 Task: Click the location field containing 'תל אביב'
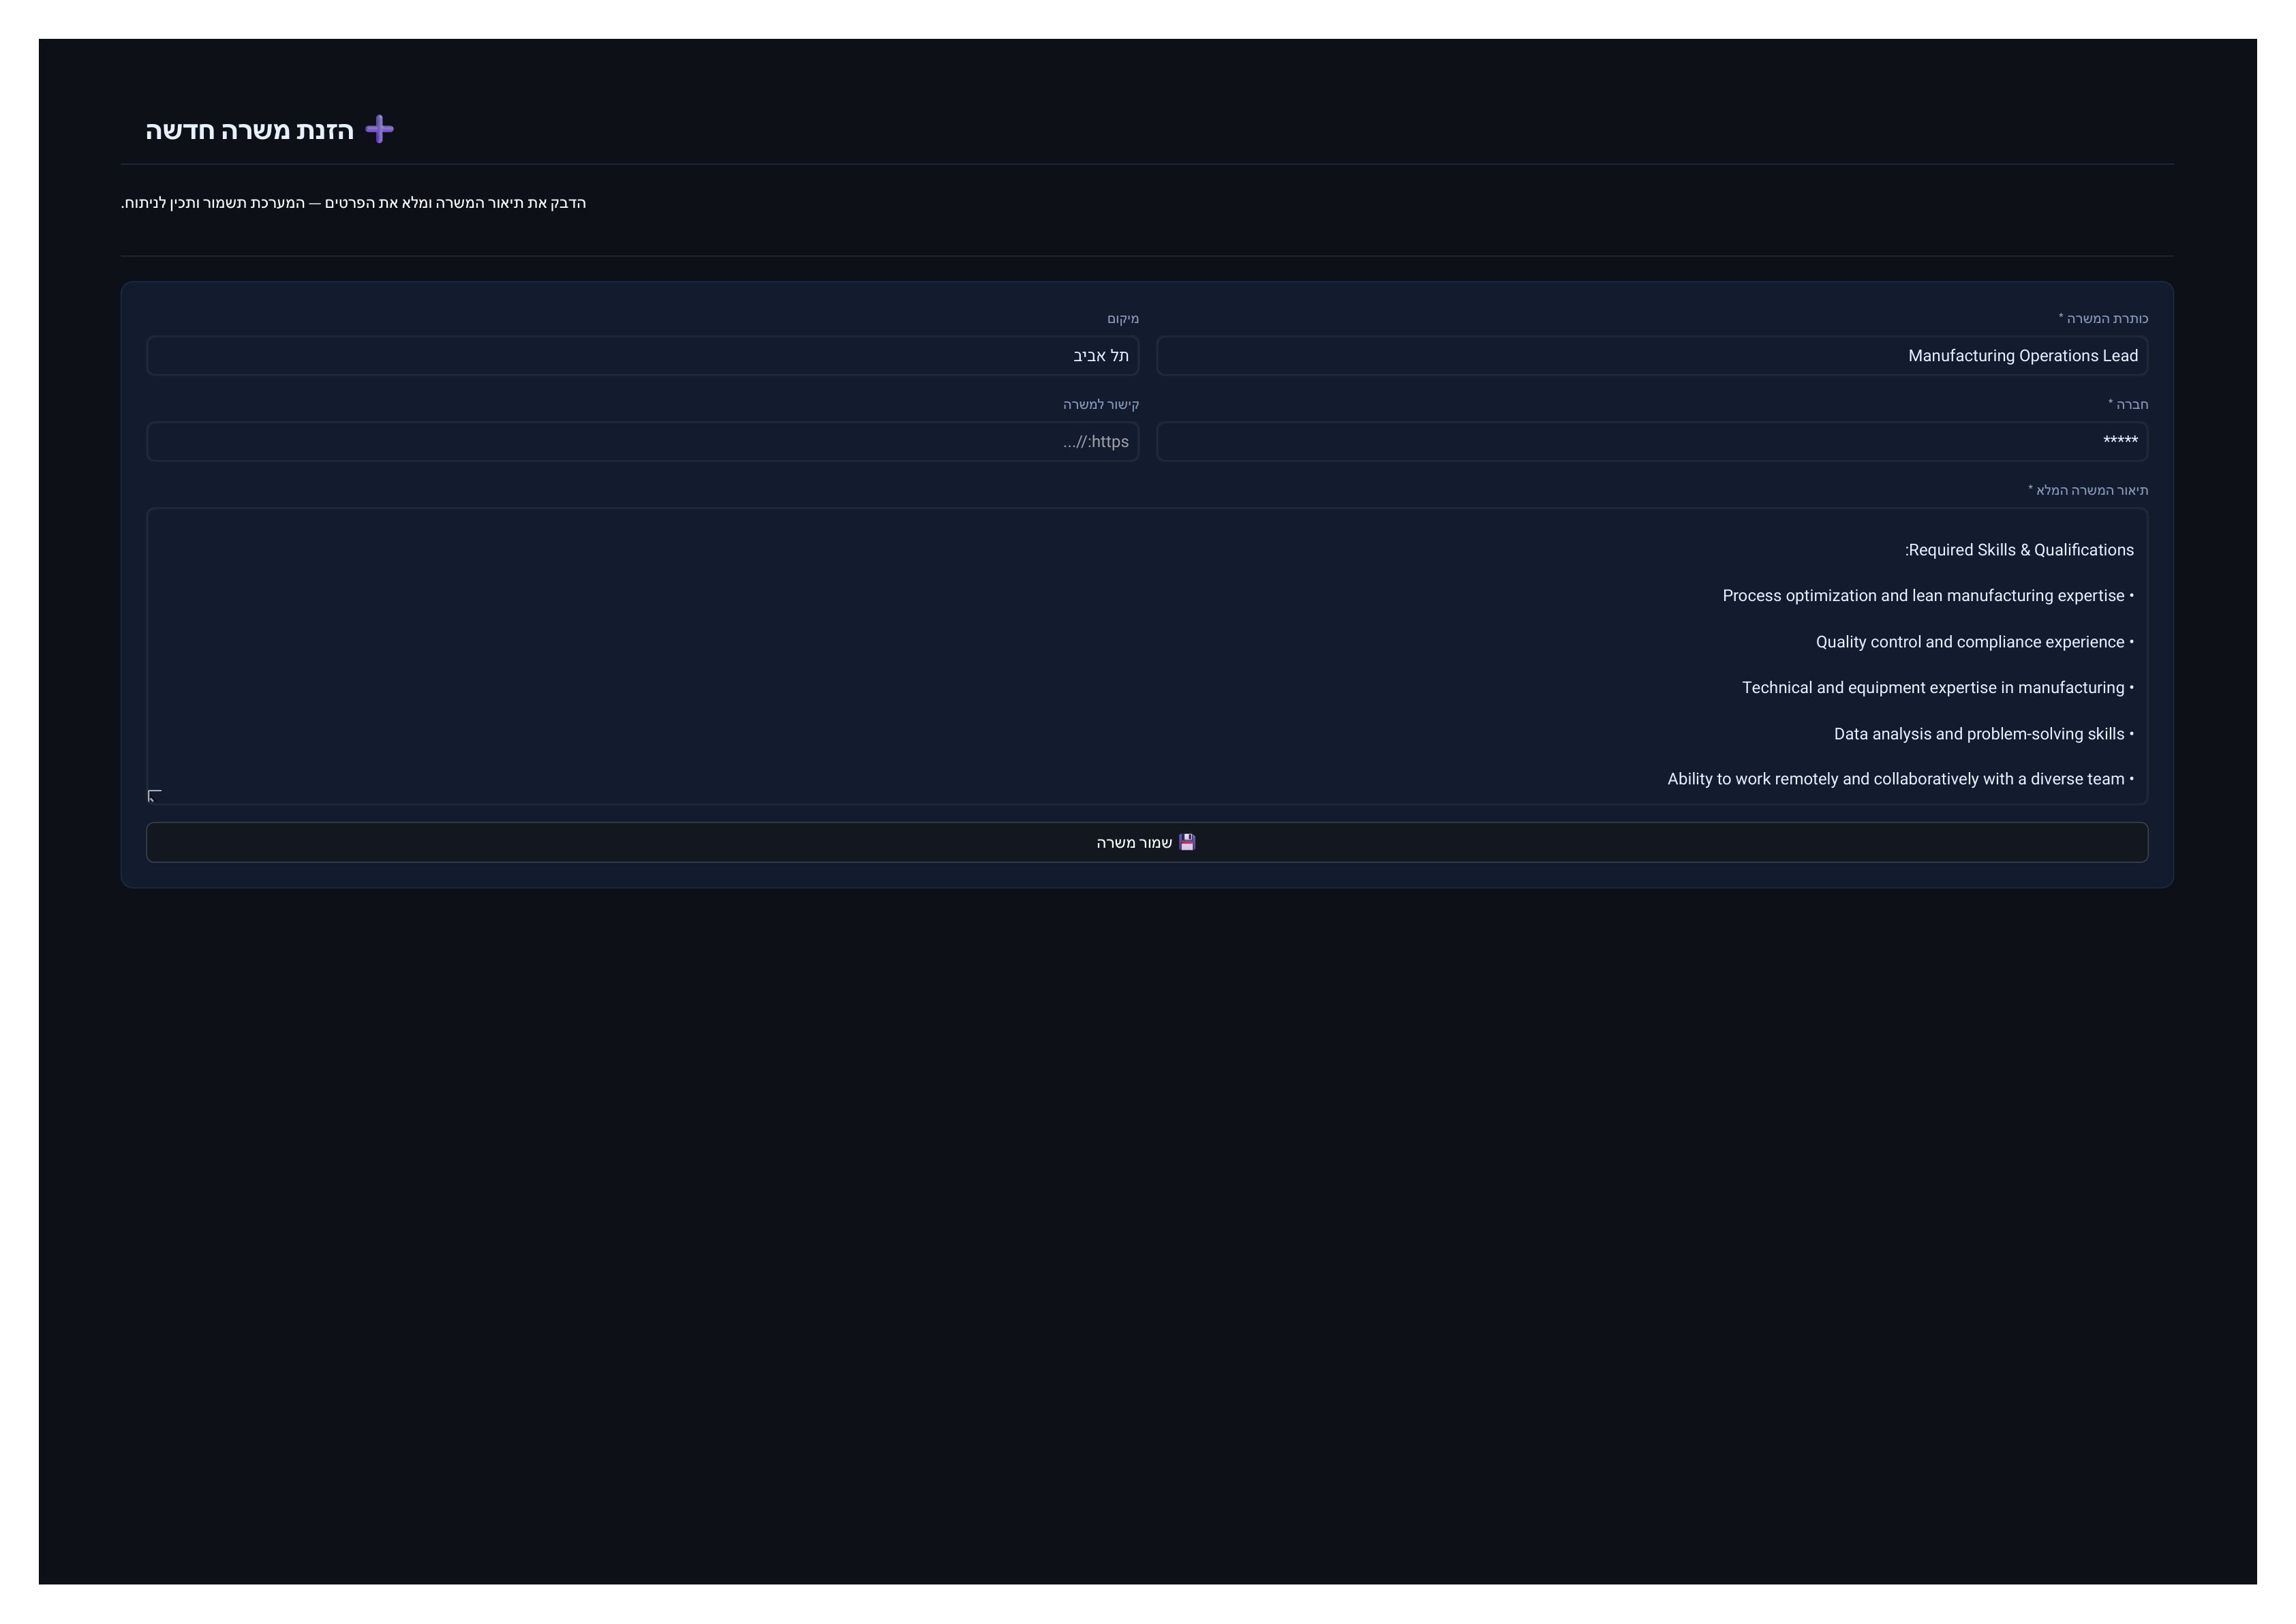pyautogui.click(x=643, y=356)
